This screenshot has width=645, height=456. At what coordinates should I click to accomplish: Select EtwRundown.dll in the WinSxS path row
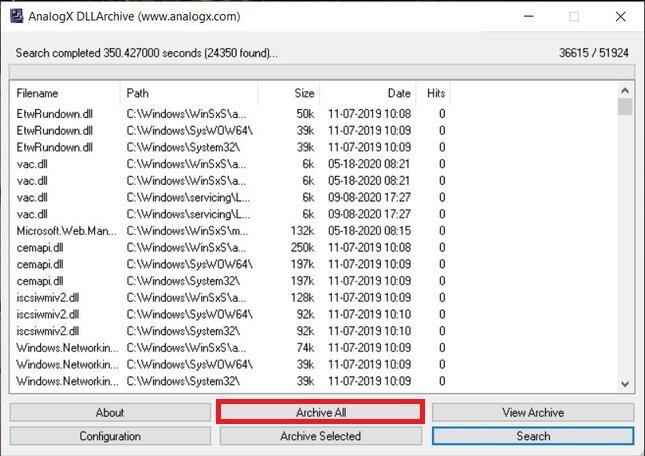[x=231, y=114]
